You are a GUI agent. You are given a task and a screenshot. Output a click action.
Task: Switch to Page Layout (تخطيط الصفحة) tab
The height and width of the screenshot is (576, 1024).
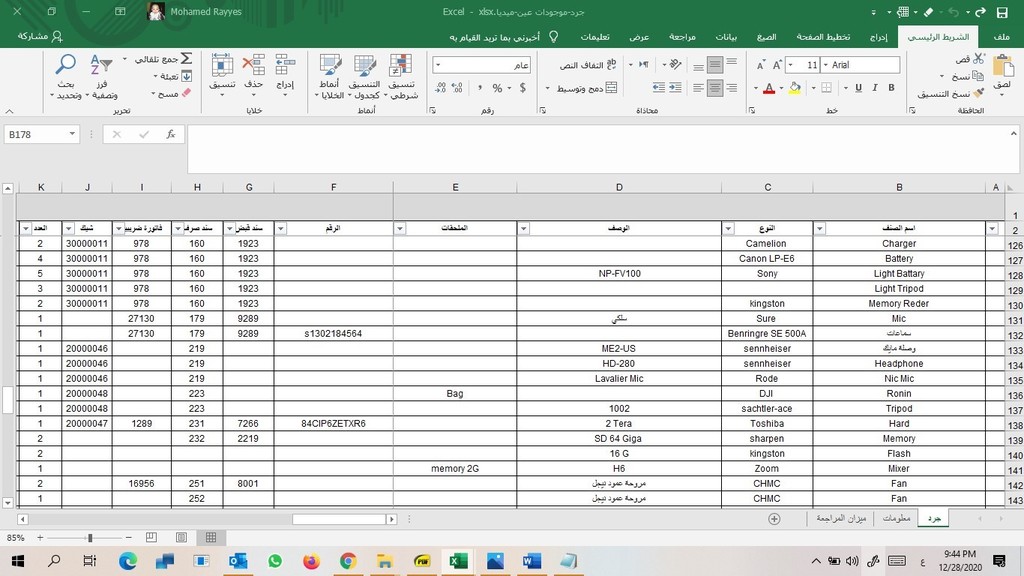pyautogui.click(x=823, y=37)
